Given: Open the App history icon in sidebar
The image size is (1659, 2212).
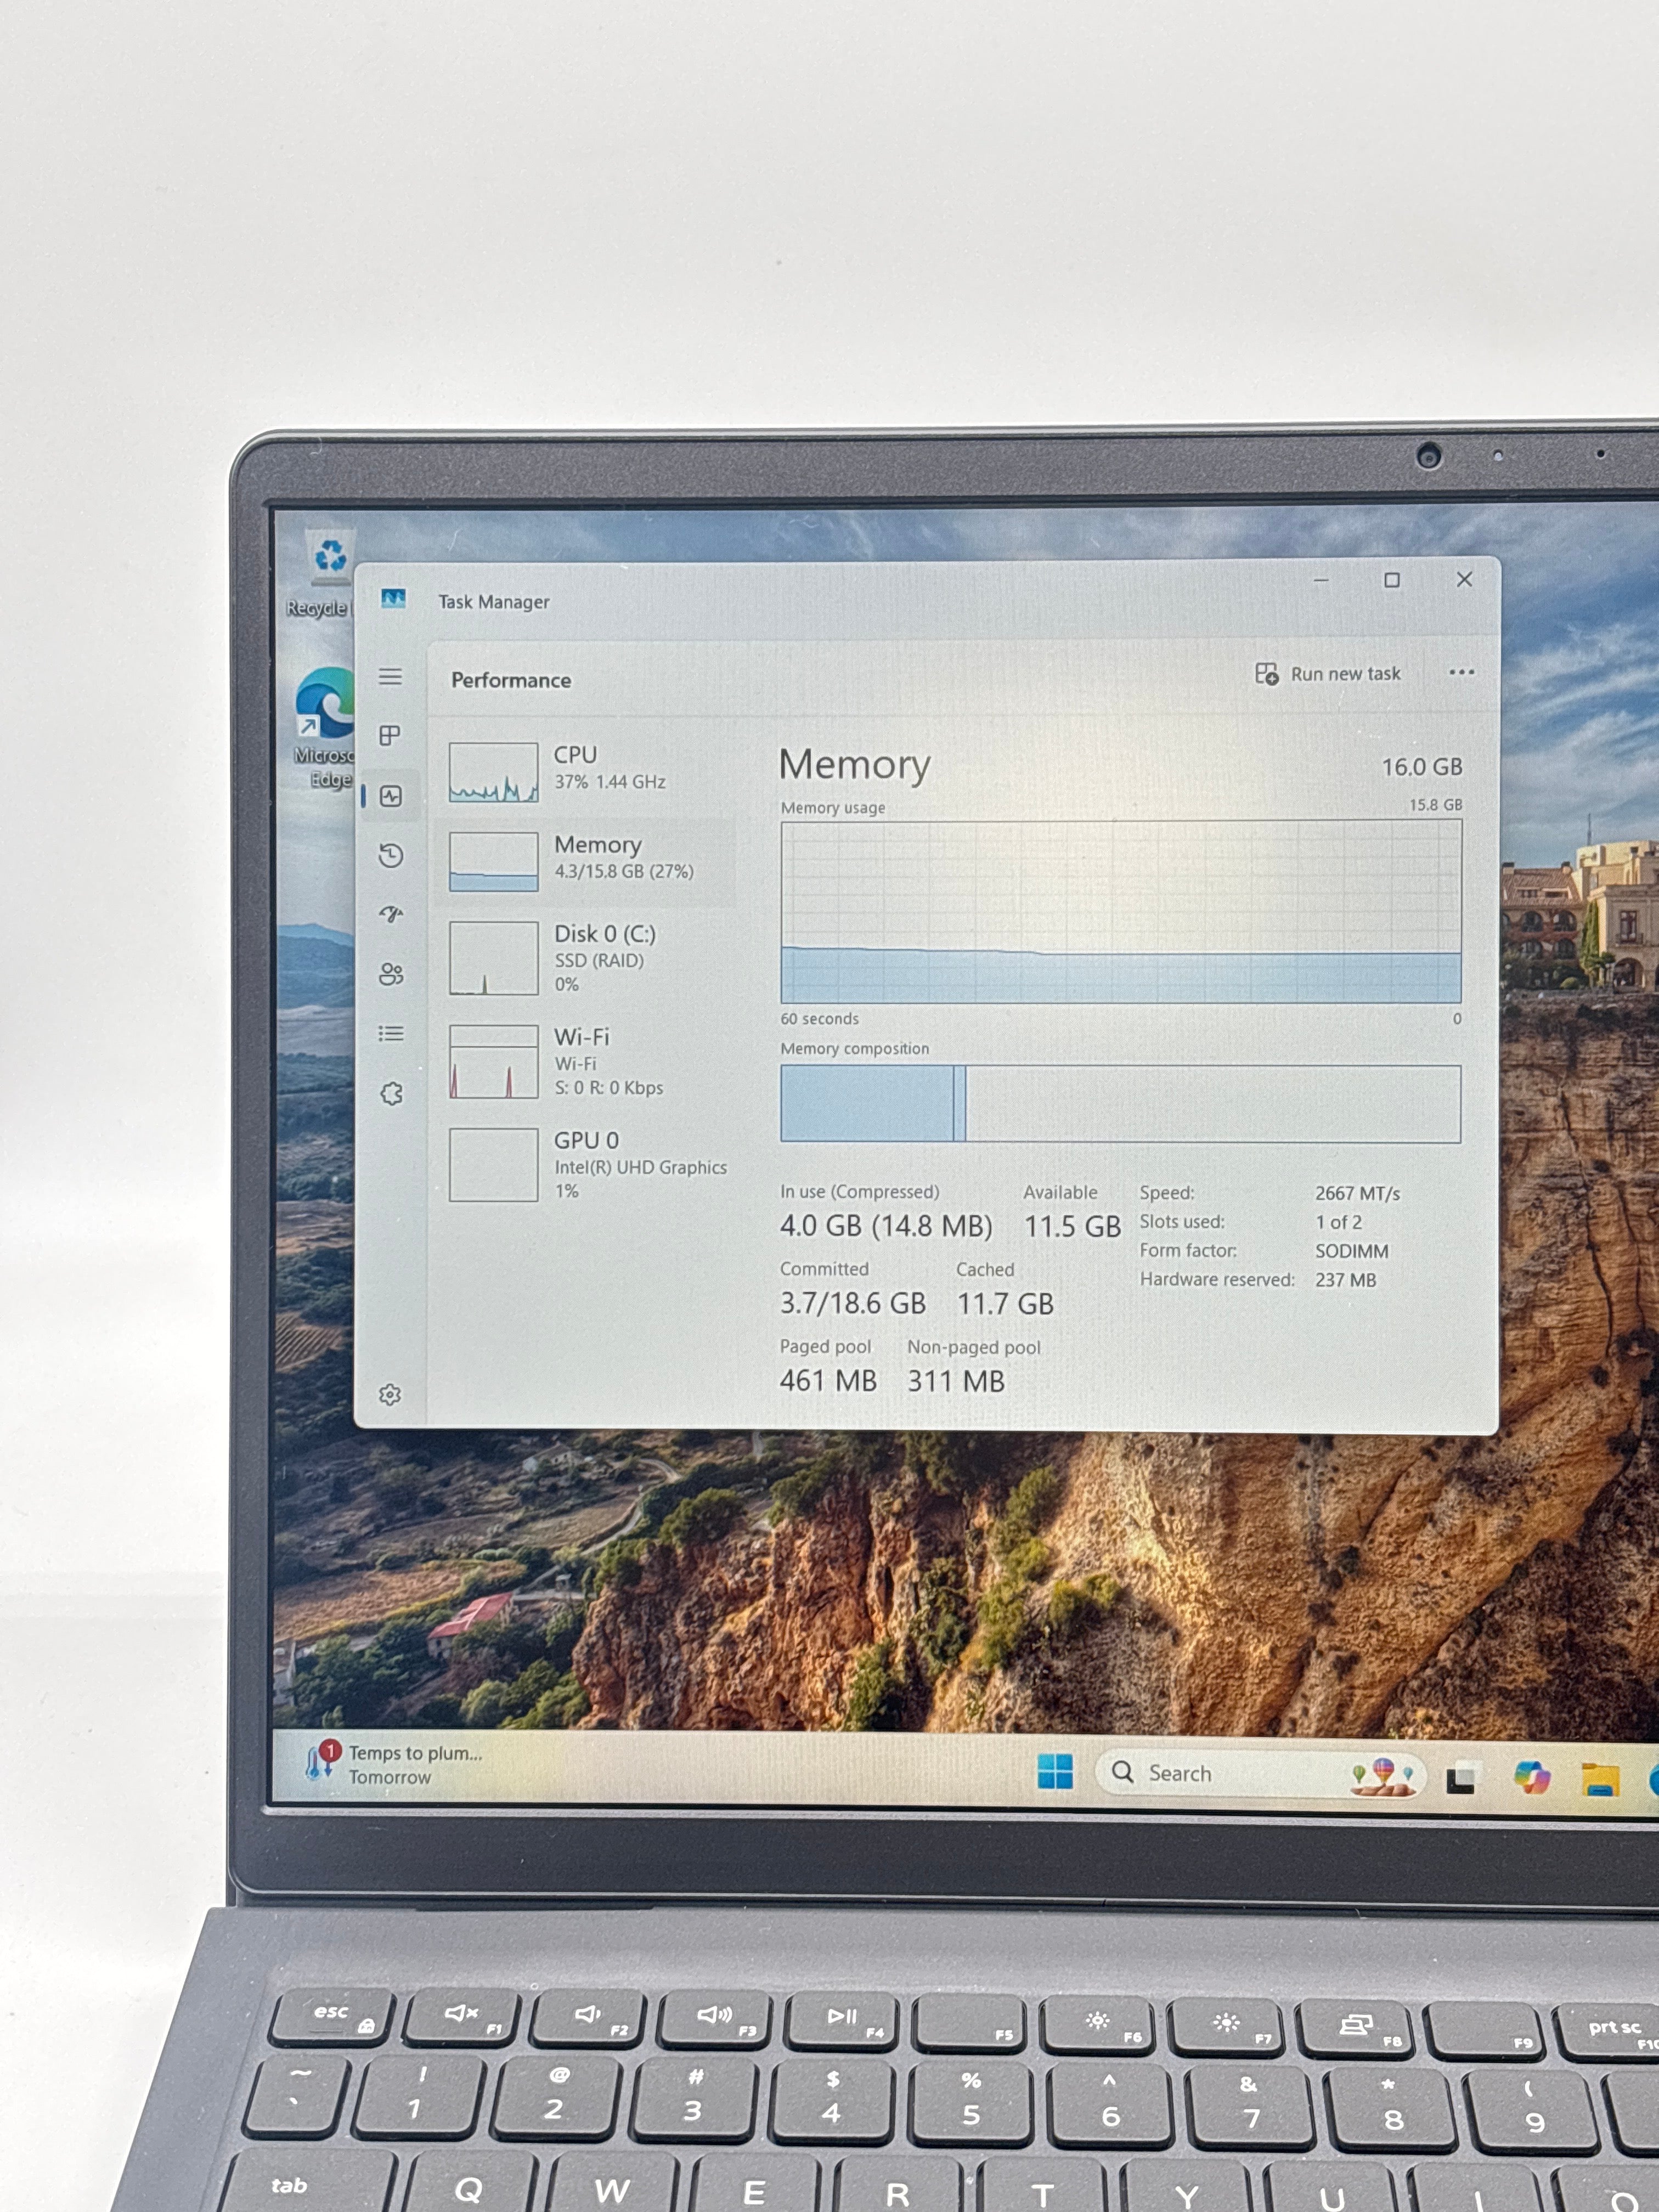Looking at the screenshot, I should [x=391, y=855].
